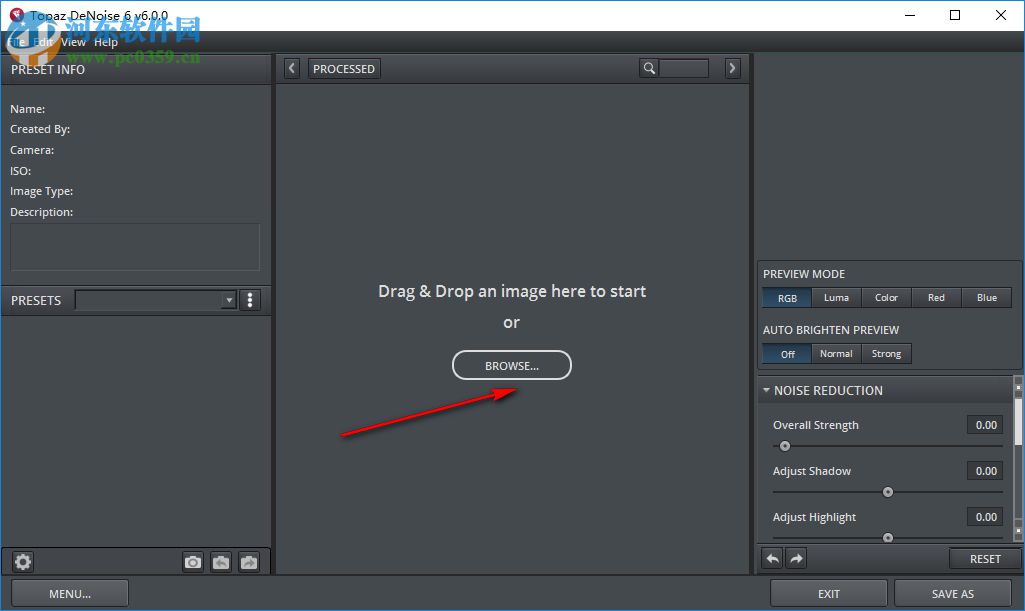1025x611 pixels.
Task: Click the Adjust Shadow slider handle
Action: pyautogui.click(x=888, y=492)
